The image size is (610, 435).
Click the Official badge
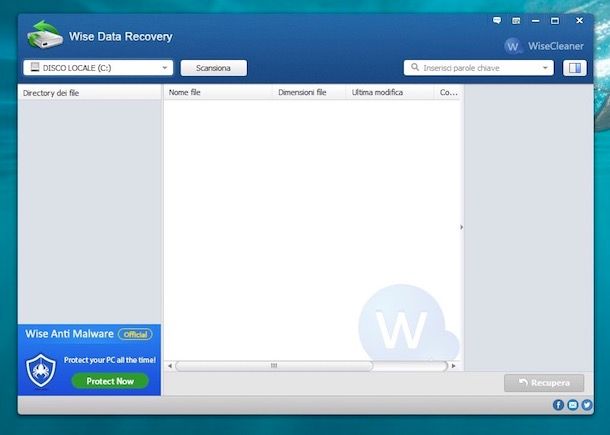tap(135, 334)
